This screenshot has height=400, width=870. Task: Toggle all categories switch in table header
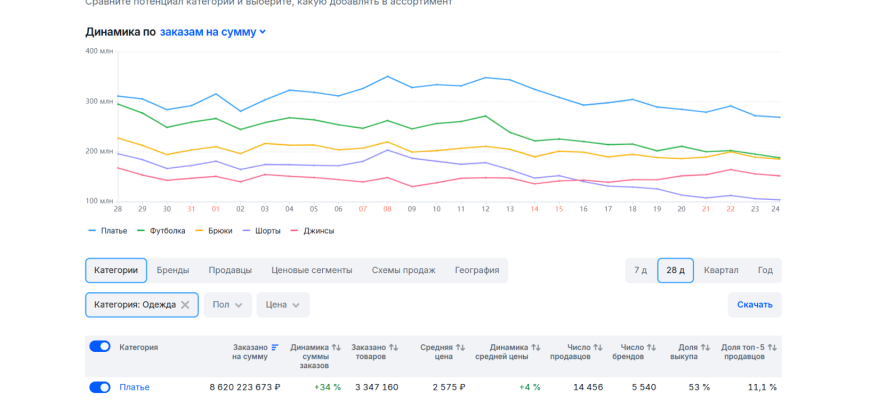click(x=100, y=347)
